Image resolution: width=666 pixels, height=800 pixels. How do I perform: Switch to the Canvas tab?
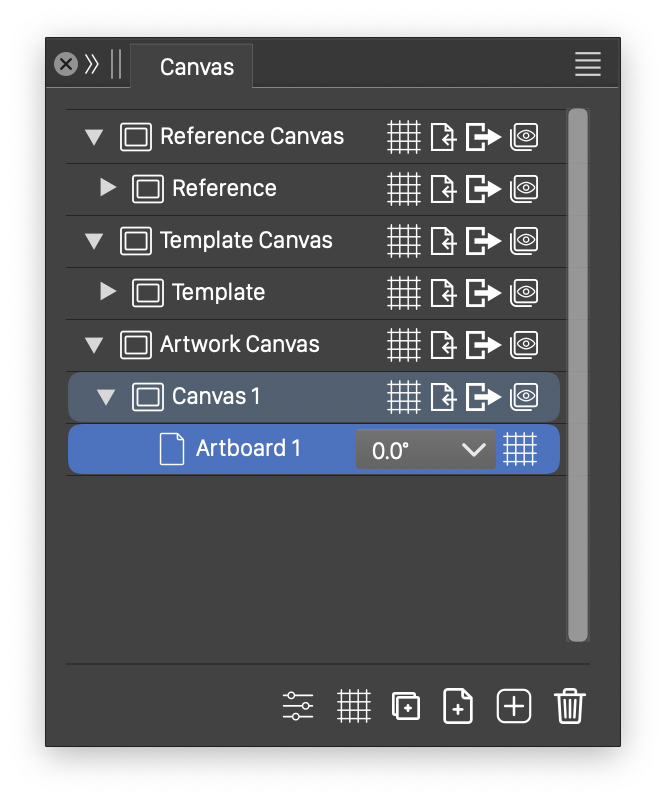197,67
